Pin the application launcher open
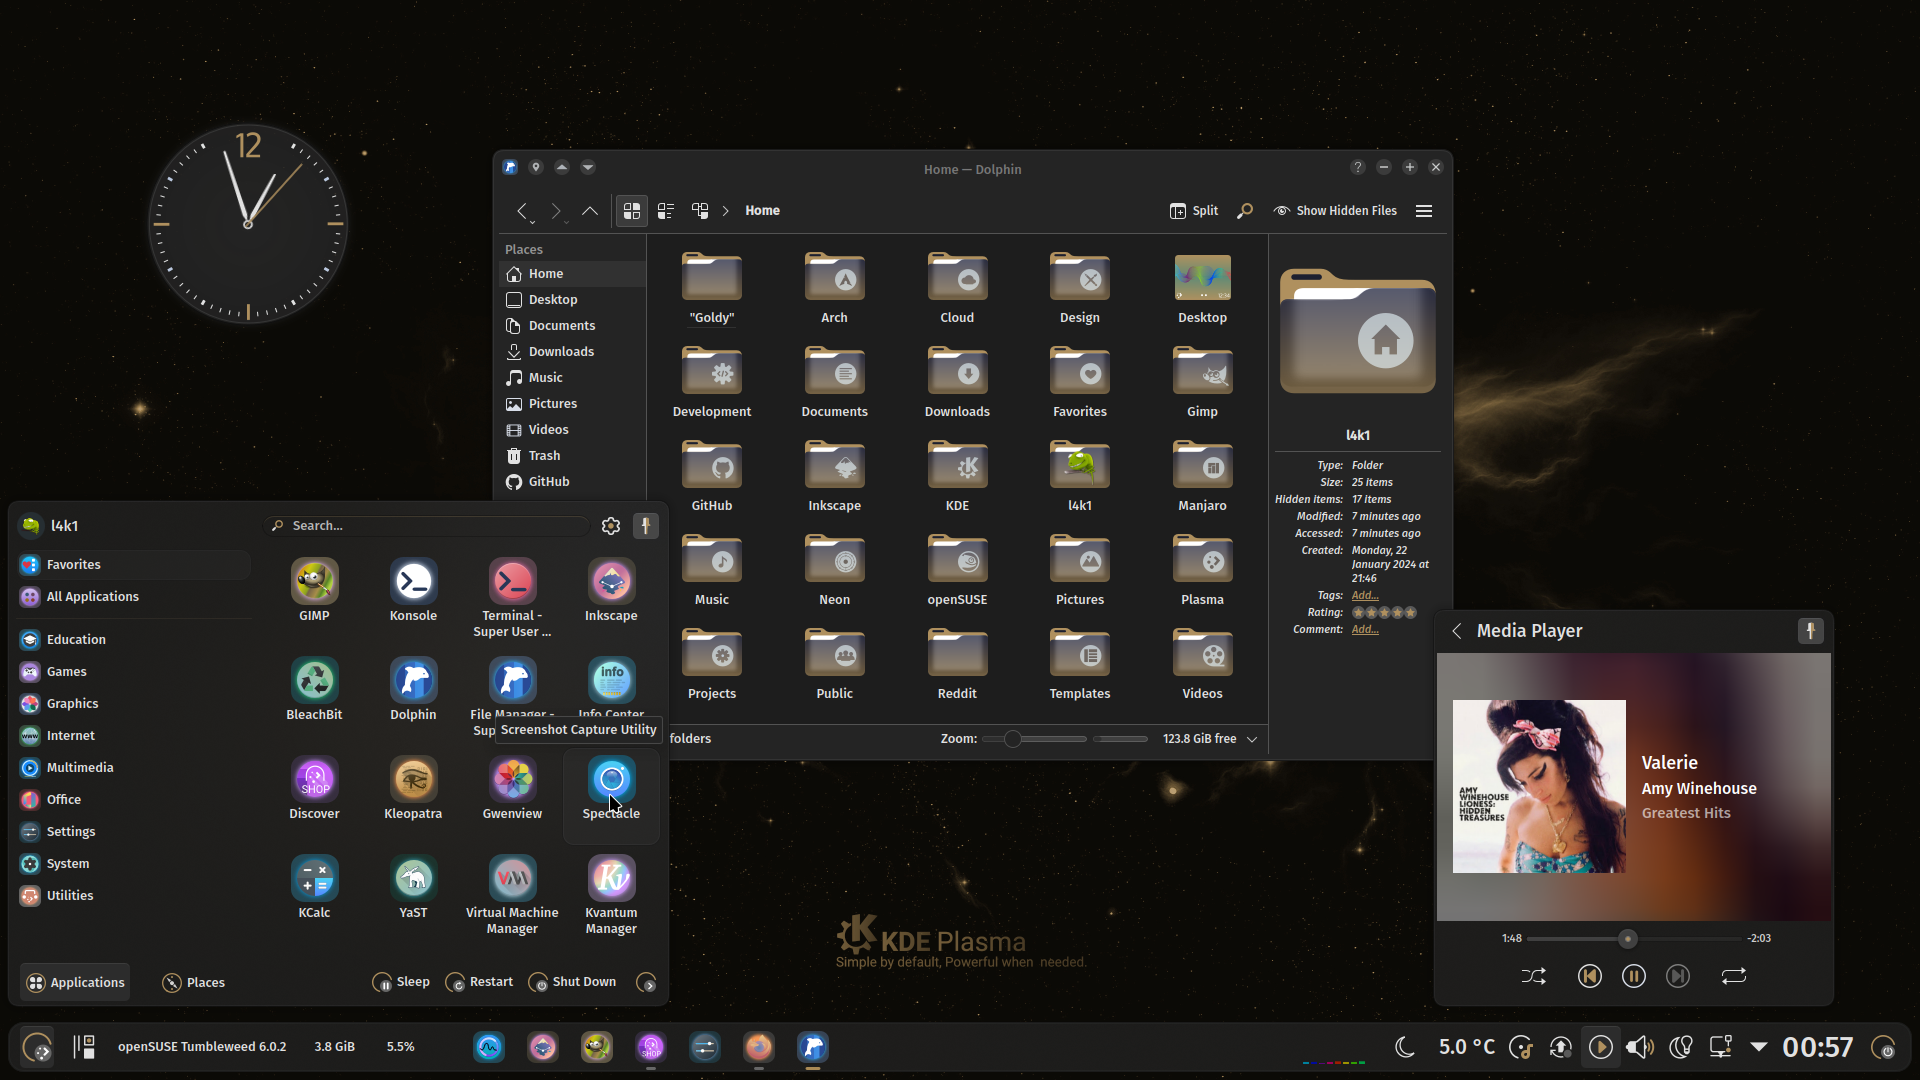The width and height of the screenshot is (1920, 1080). [646, 526]
